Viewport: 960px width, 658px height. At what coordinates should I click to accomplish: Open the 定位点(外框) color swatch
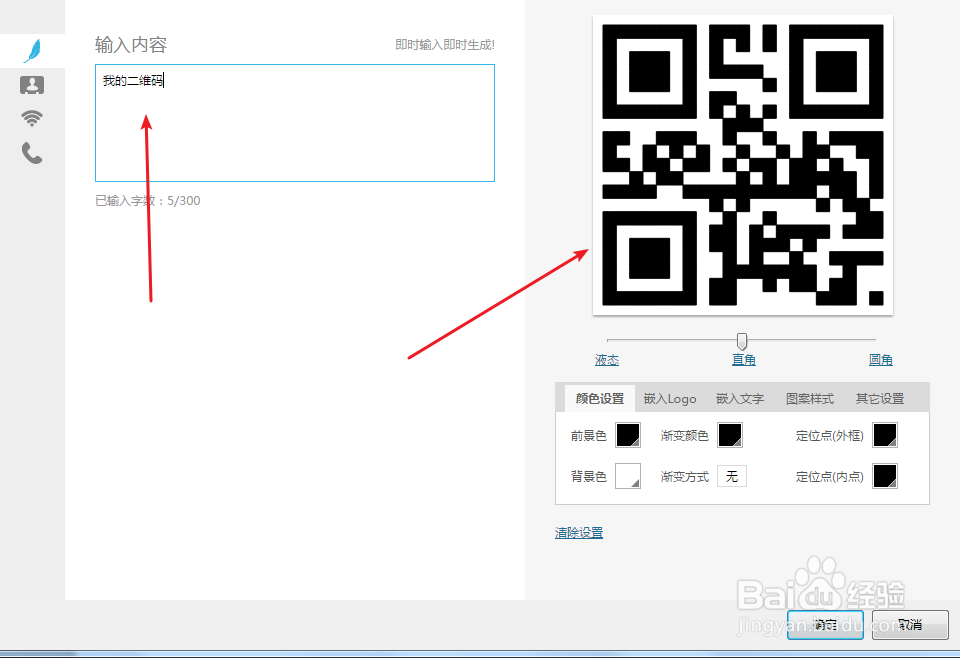pyautogui.click(x=885, y=435)
